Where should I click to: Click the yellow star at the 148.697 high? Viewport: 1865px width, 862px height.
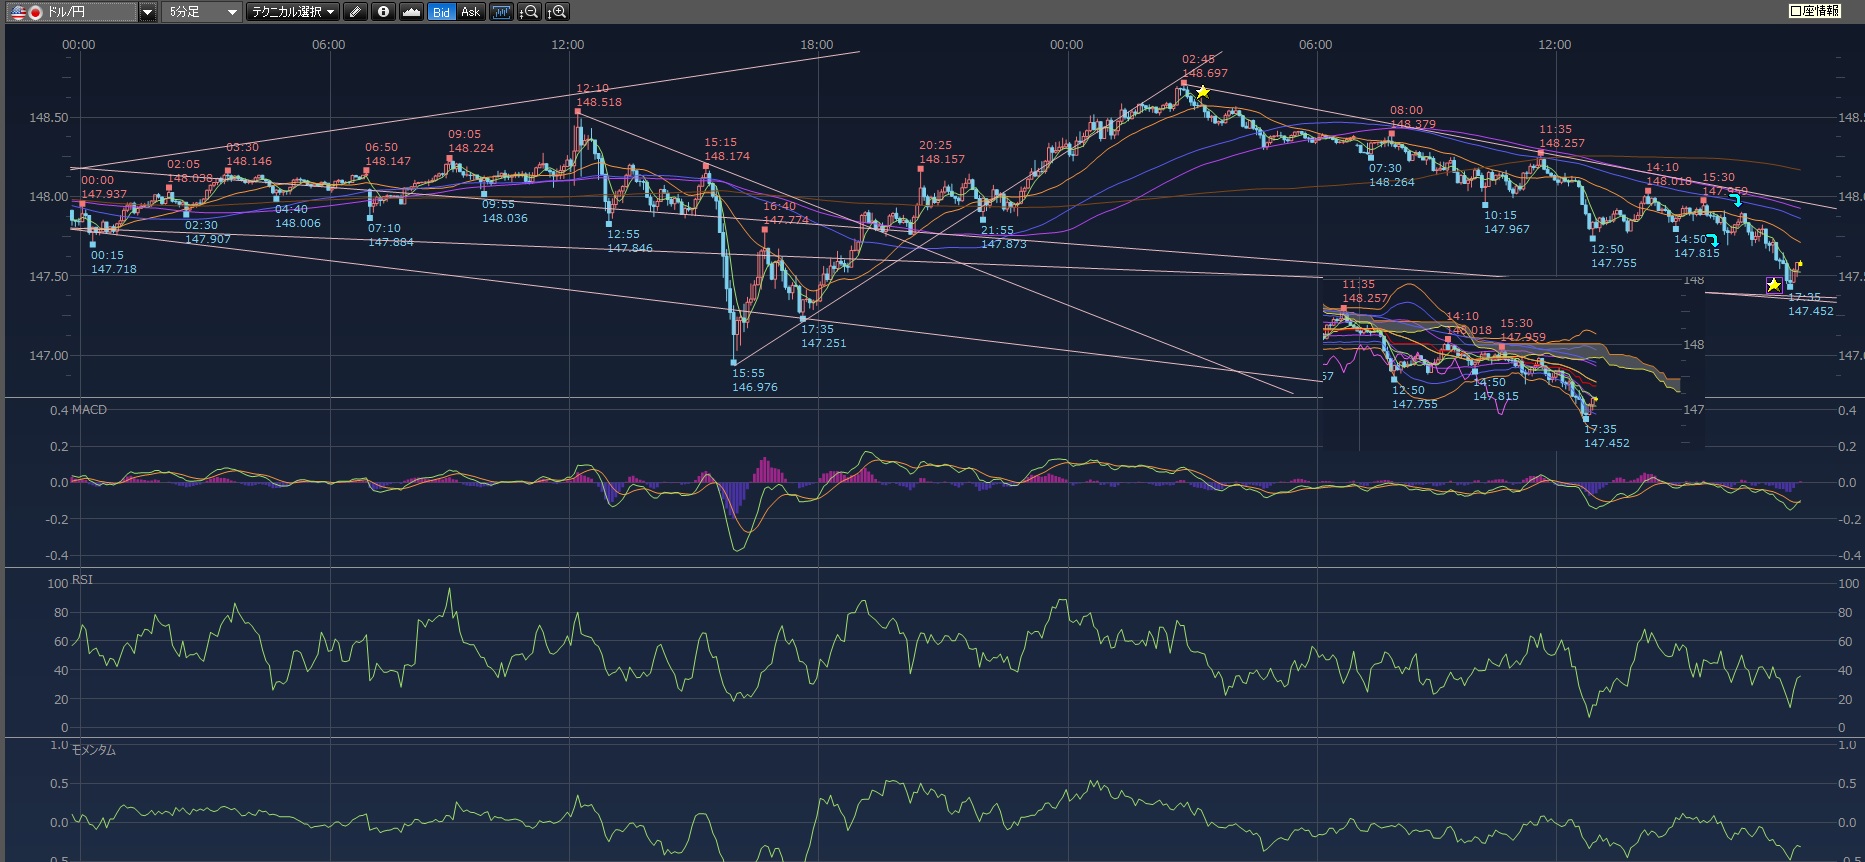[x=1203, y=92]
